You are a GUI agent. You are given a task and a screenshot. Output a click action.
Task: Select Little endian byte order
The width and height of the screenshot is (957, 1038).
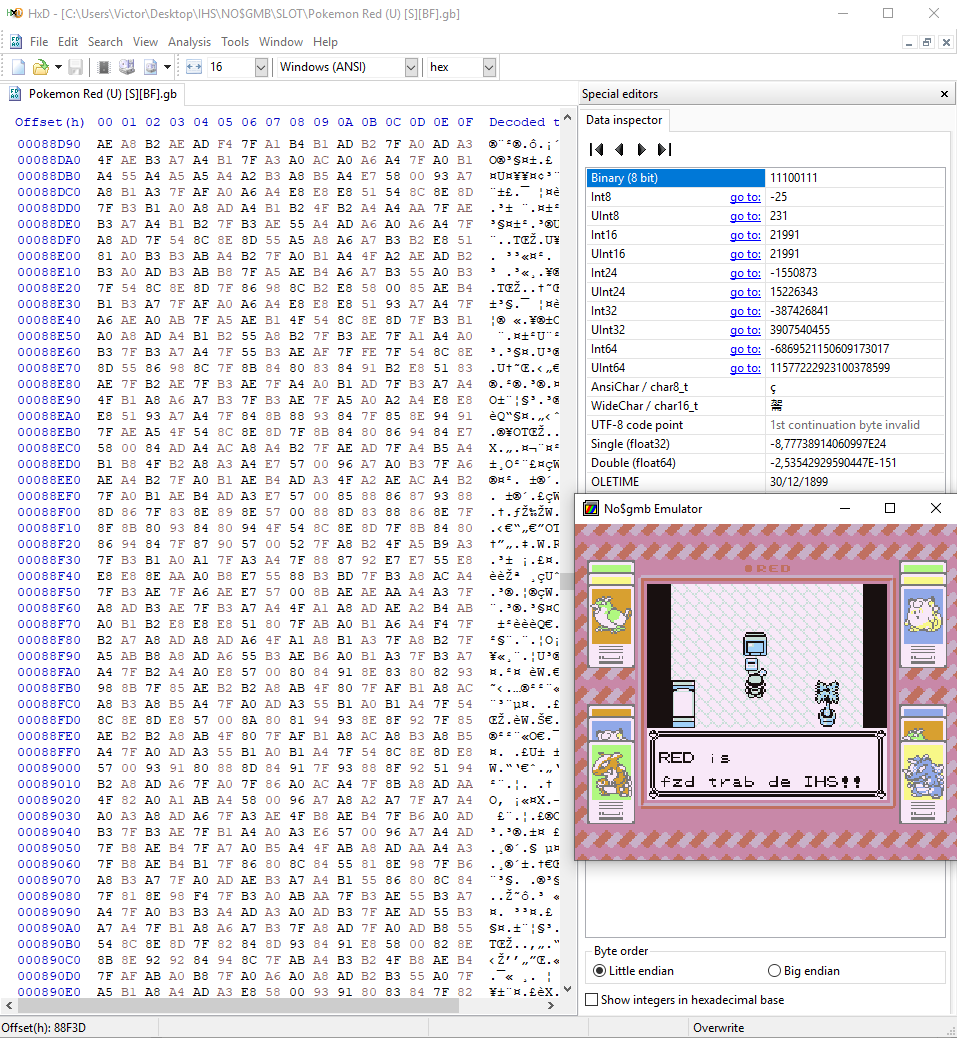tap(633, 970)
